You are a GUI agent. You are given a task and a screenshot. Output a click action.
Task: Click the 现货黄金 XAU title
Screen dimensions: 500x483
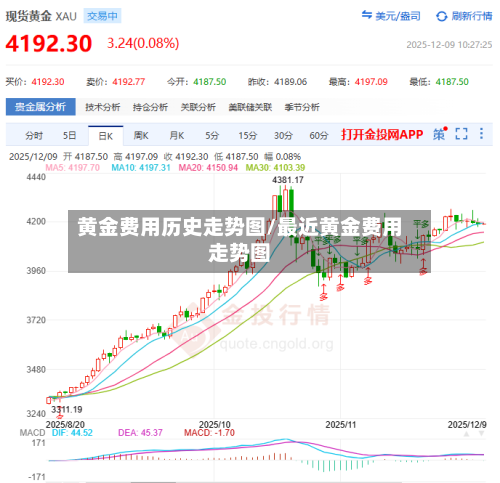click(x=41, y=16)
